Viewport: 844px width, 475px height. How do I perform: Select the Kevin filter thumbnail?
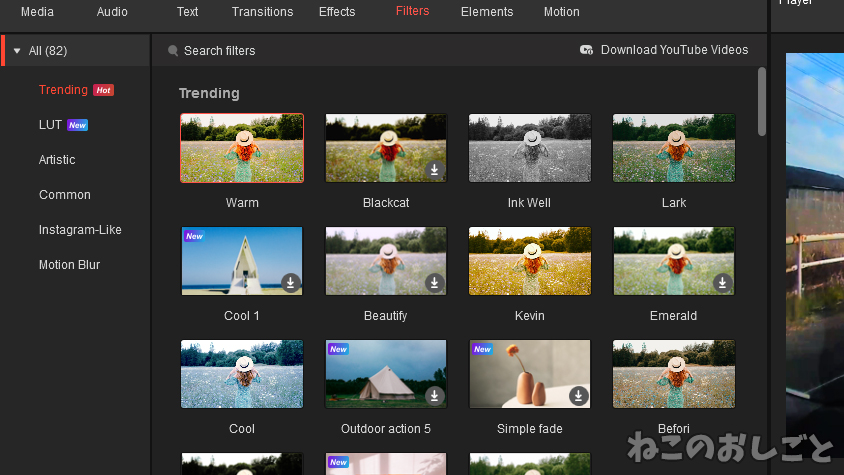(530, 261)
